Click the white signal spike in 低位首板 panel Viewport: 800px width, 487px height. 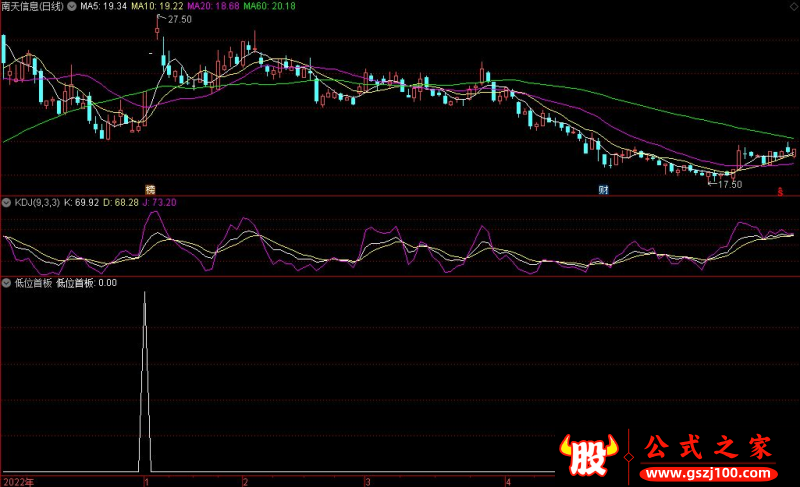145,380
